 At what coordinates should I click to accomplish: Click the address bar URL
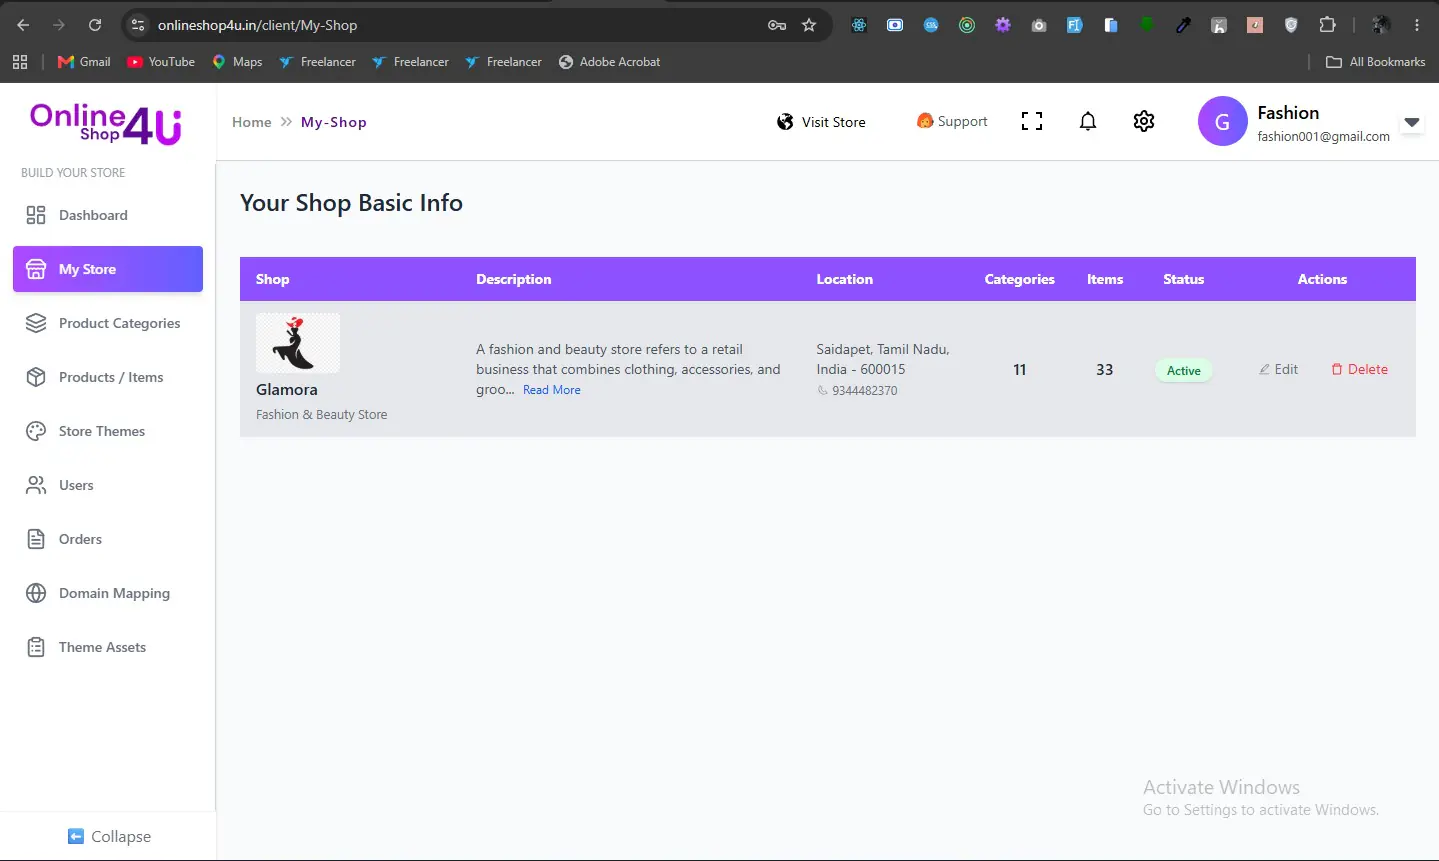click(x=258, y=25)
